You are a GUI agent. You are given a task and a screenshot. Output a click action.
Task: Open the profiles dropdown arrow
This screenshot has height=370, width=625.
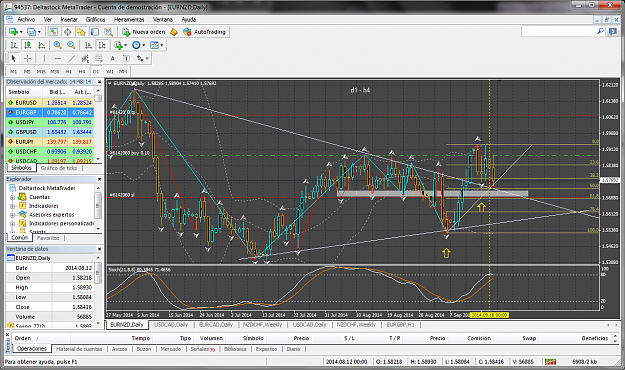click(39, 32)
